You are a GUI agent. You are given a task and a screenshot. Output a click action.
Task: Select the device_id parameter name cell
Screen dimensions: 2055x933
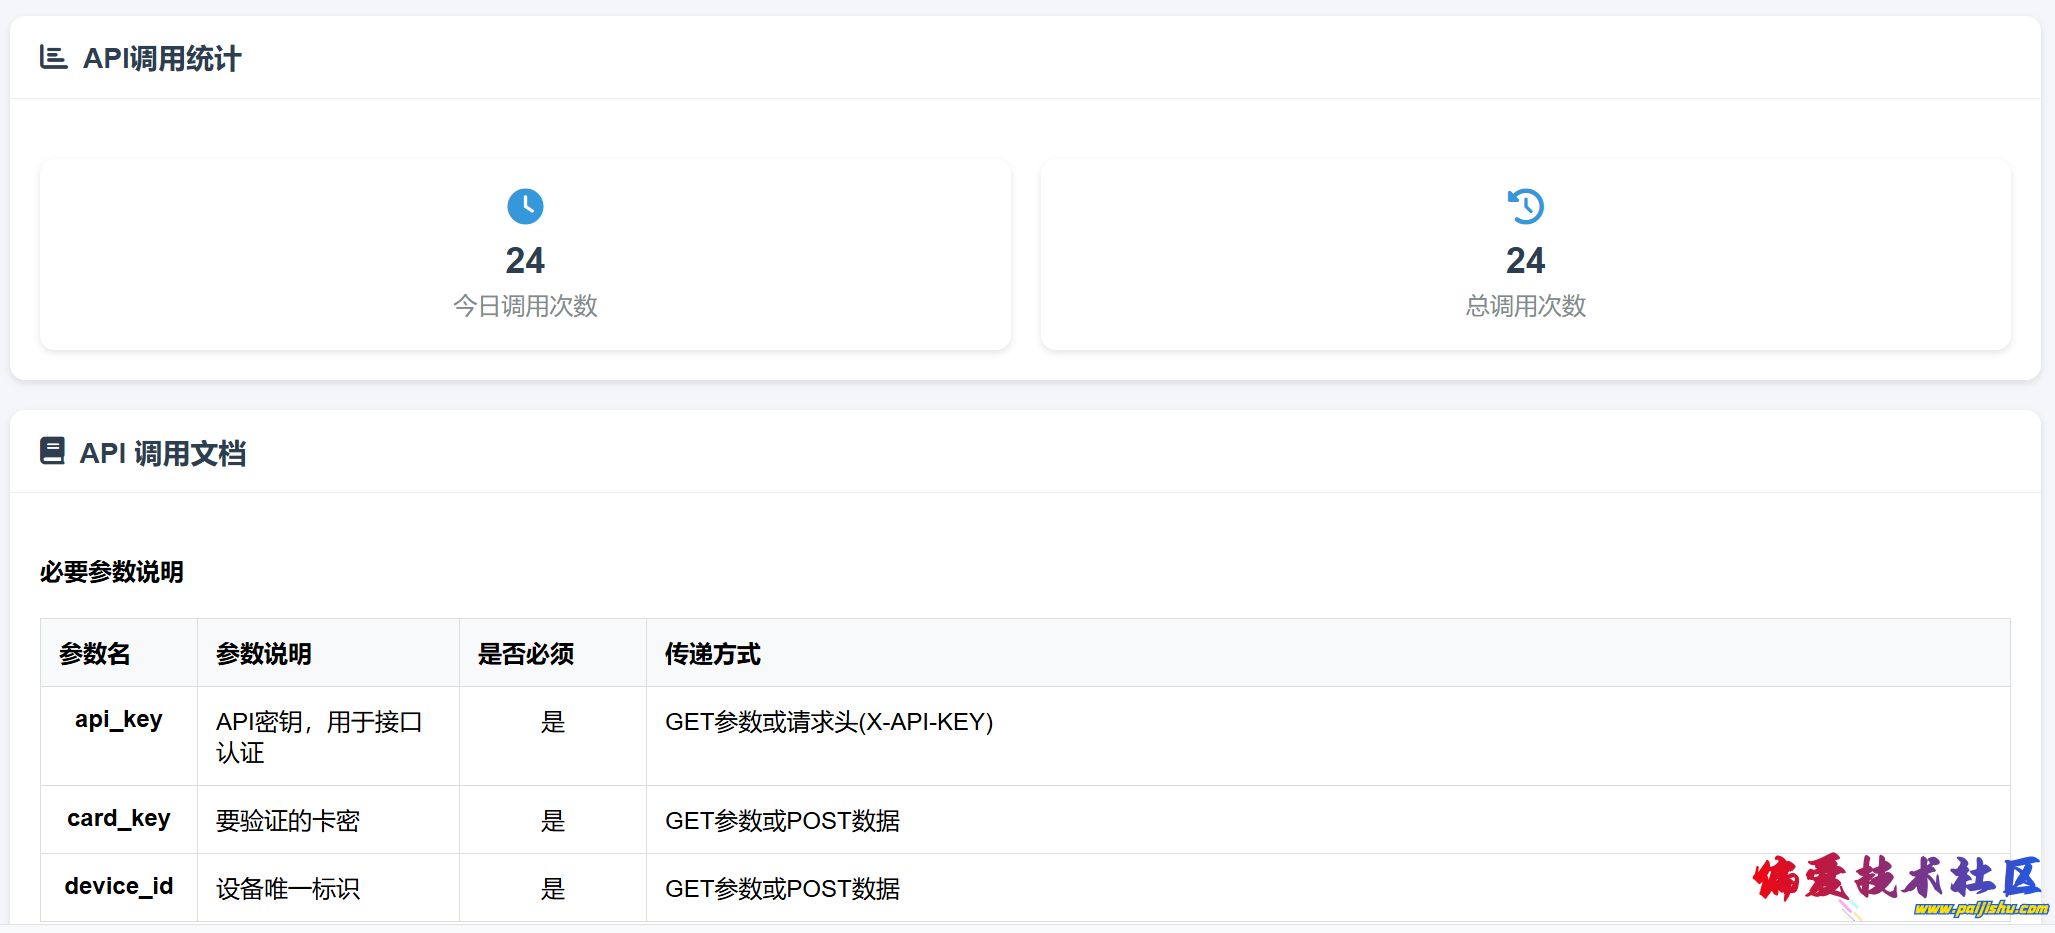tap(119, 887)
